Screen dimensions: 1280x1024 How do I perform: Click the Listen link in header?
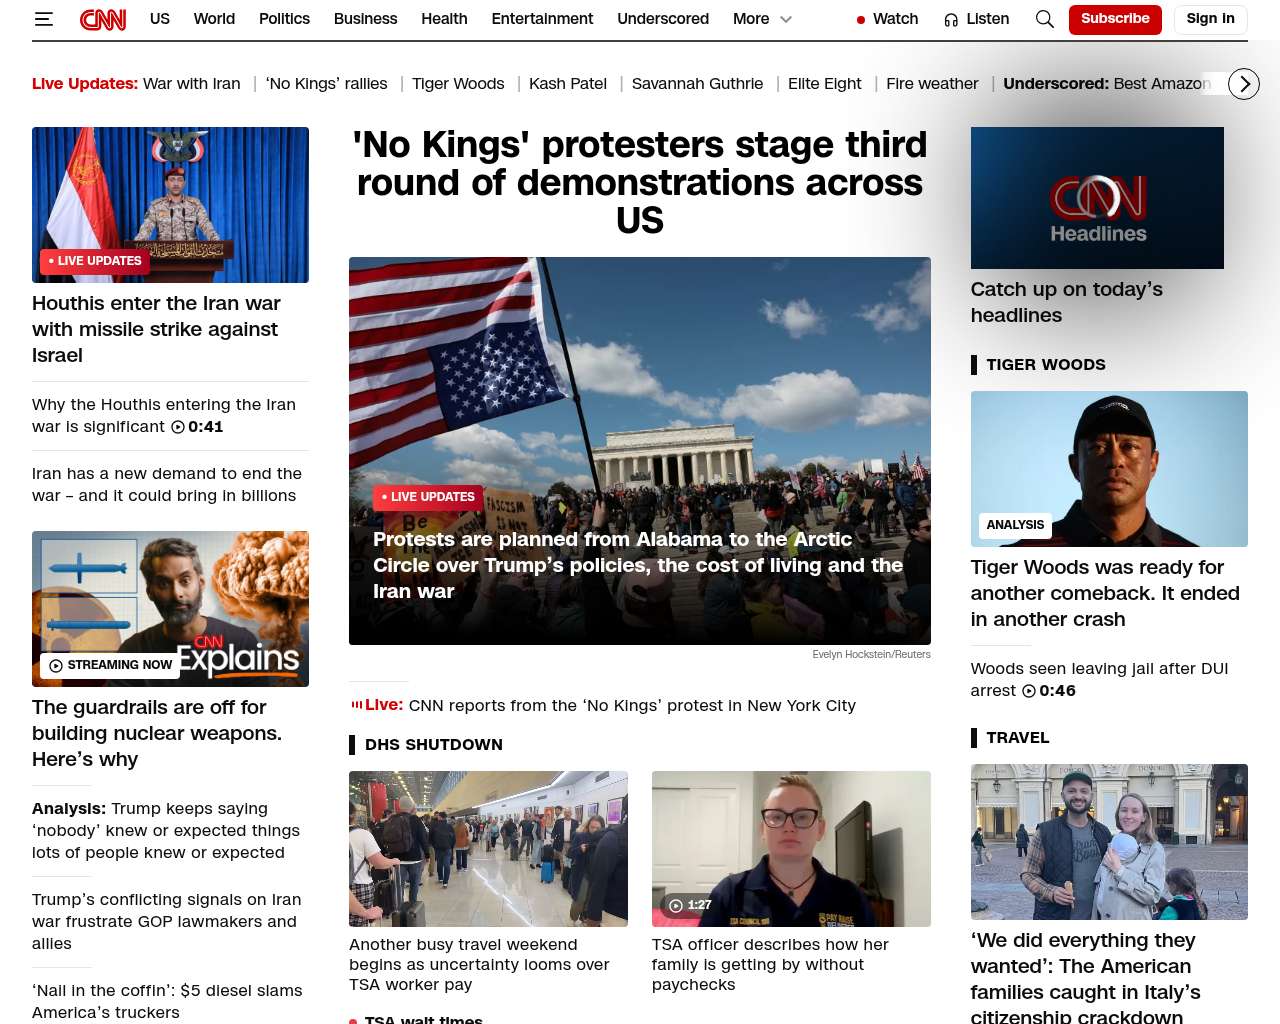tap(988, 19)
